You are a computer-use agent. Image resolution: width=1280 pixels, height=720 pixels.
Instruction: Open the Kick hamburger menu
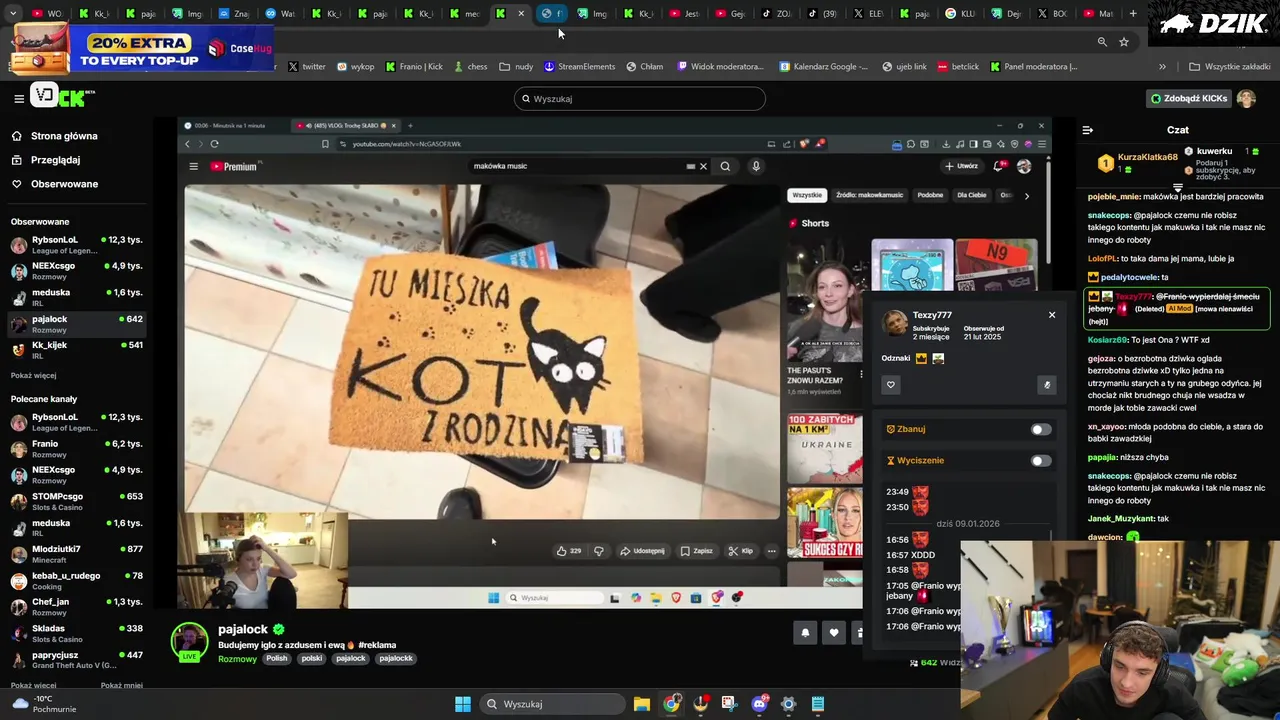(19, 98)
